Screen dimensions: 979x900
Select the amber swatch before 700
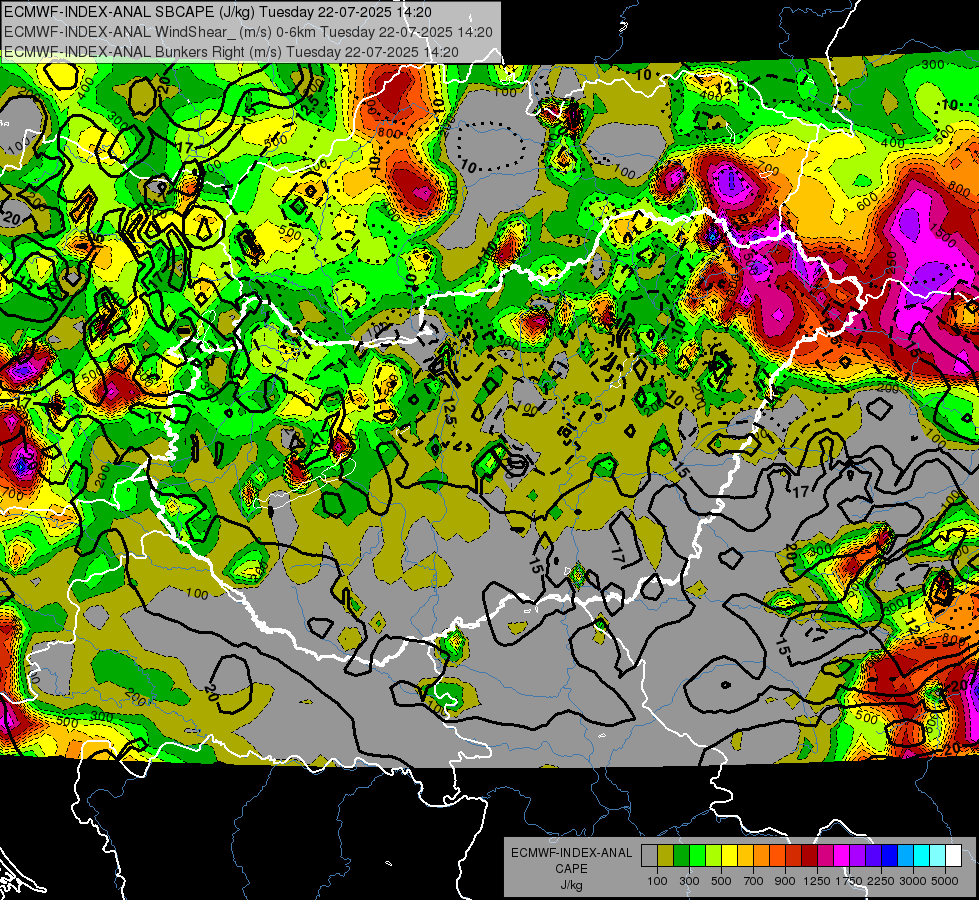coord(745,856)
